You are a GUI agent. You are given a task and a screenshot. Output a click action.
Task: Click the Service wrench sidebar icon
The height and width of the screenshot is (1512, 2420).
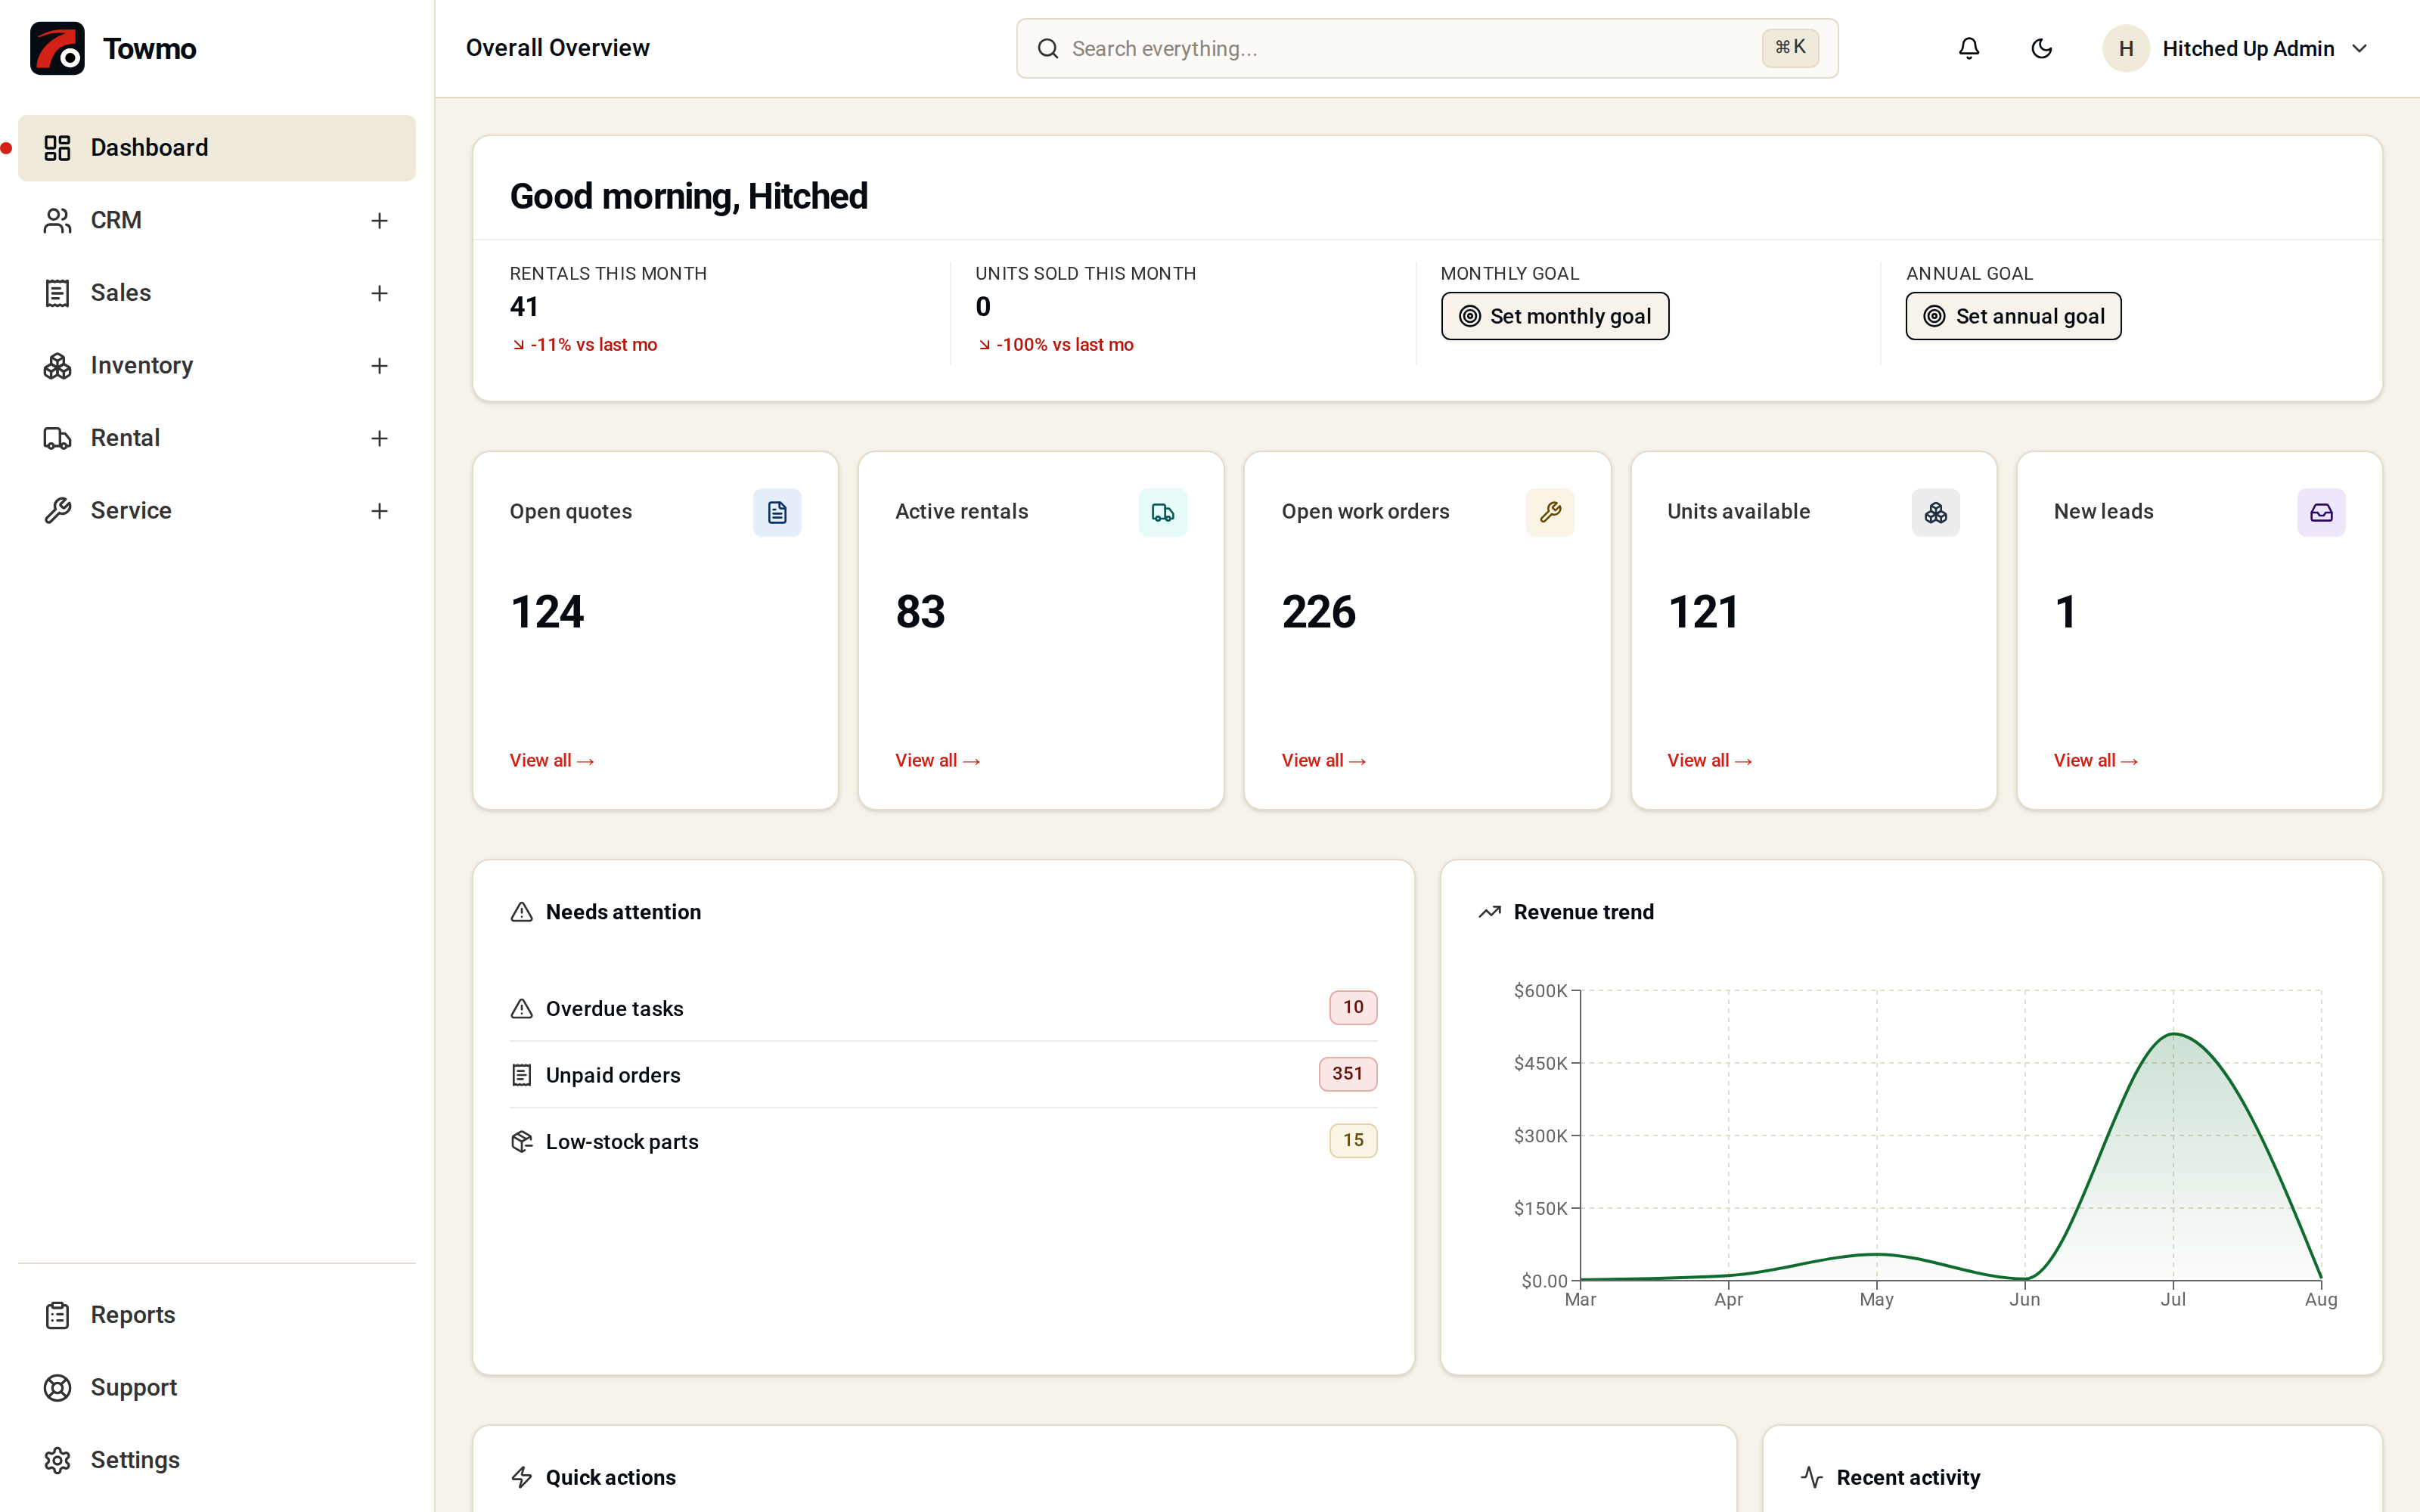pyautogui.click(x=57, y=511)
